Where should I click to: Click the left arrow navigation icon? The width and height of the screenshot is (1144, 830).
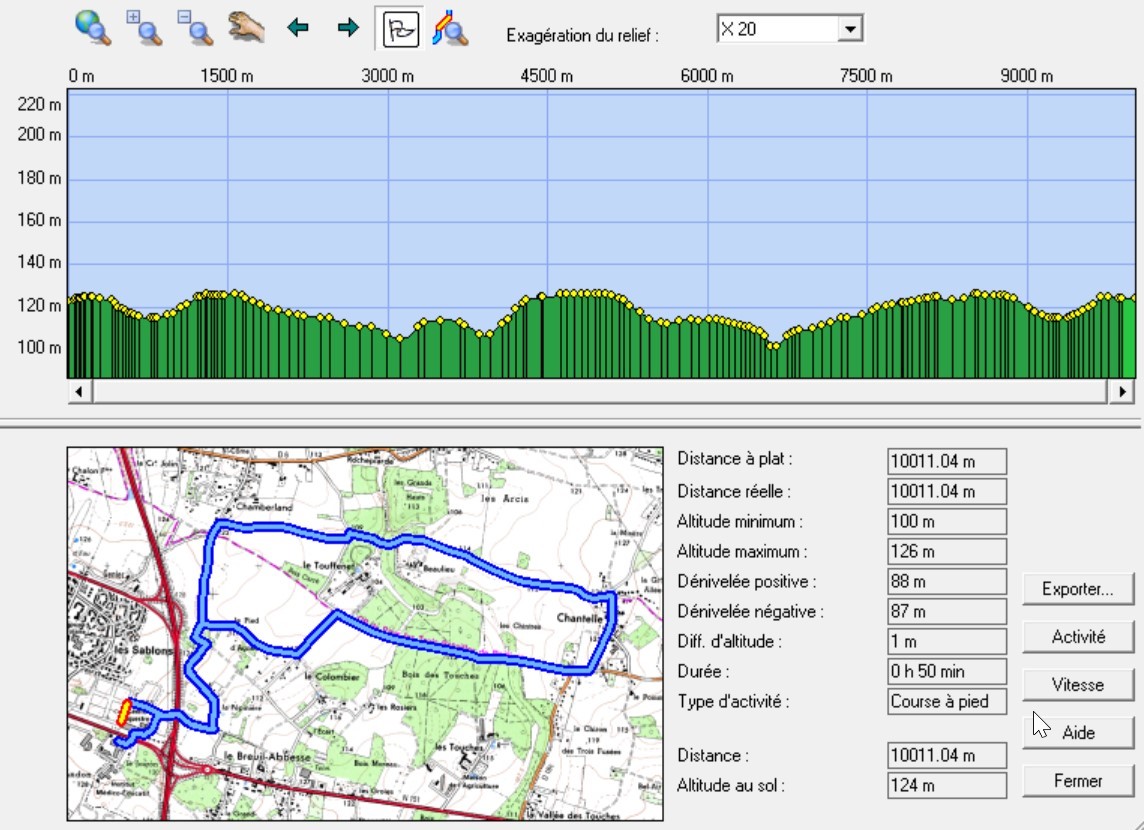click(298, 28)
